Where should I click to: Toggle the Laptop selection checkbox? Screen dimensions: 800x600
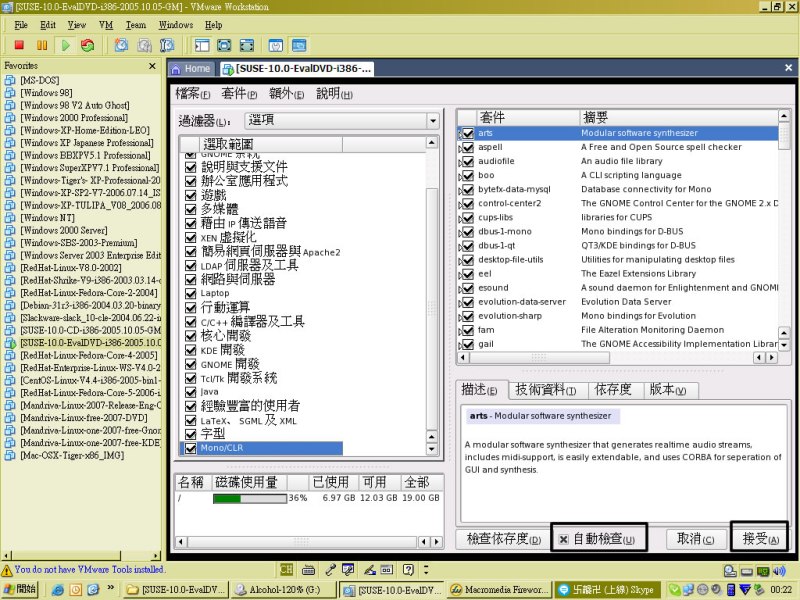(190, 293)
